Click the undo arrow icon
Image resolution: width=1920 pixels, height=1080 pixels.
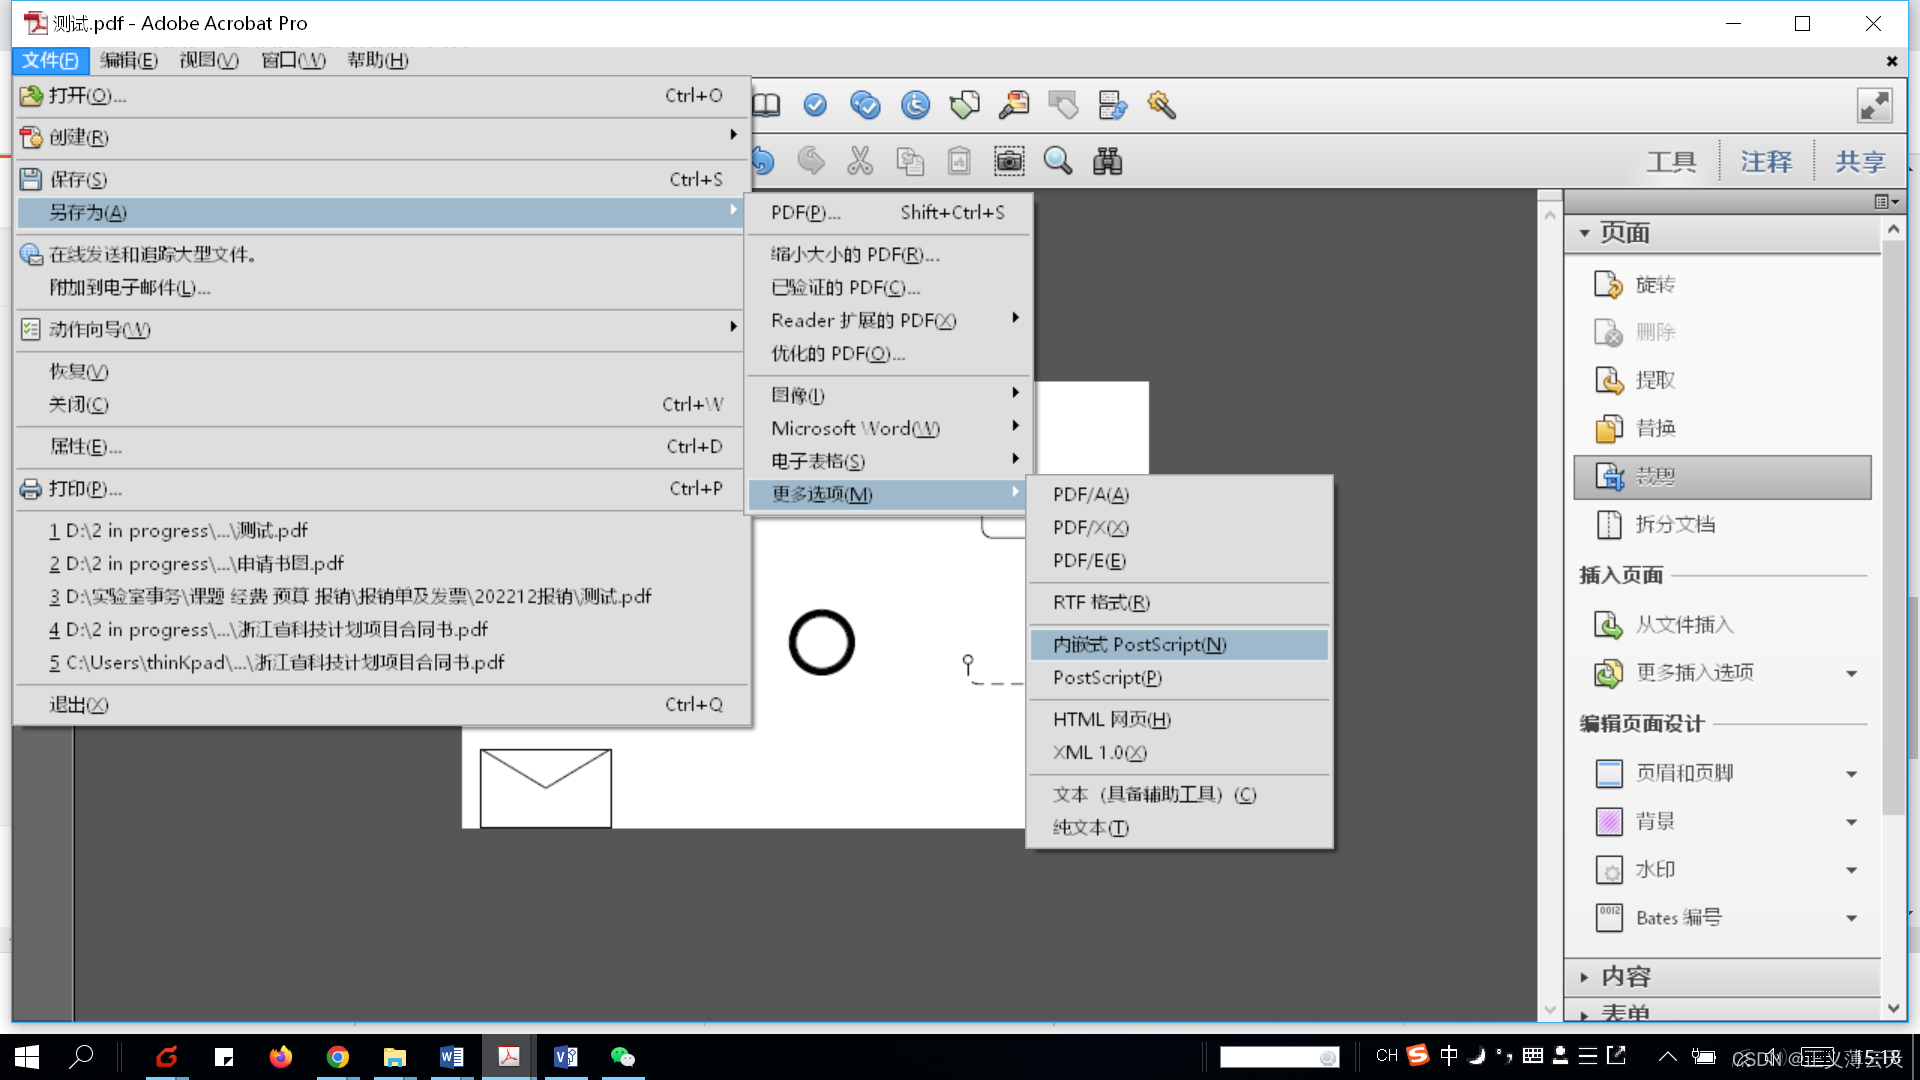pos(760,160)
